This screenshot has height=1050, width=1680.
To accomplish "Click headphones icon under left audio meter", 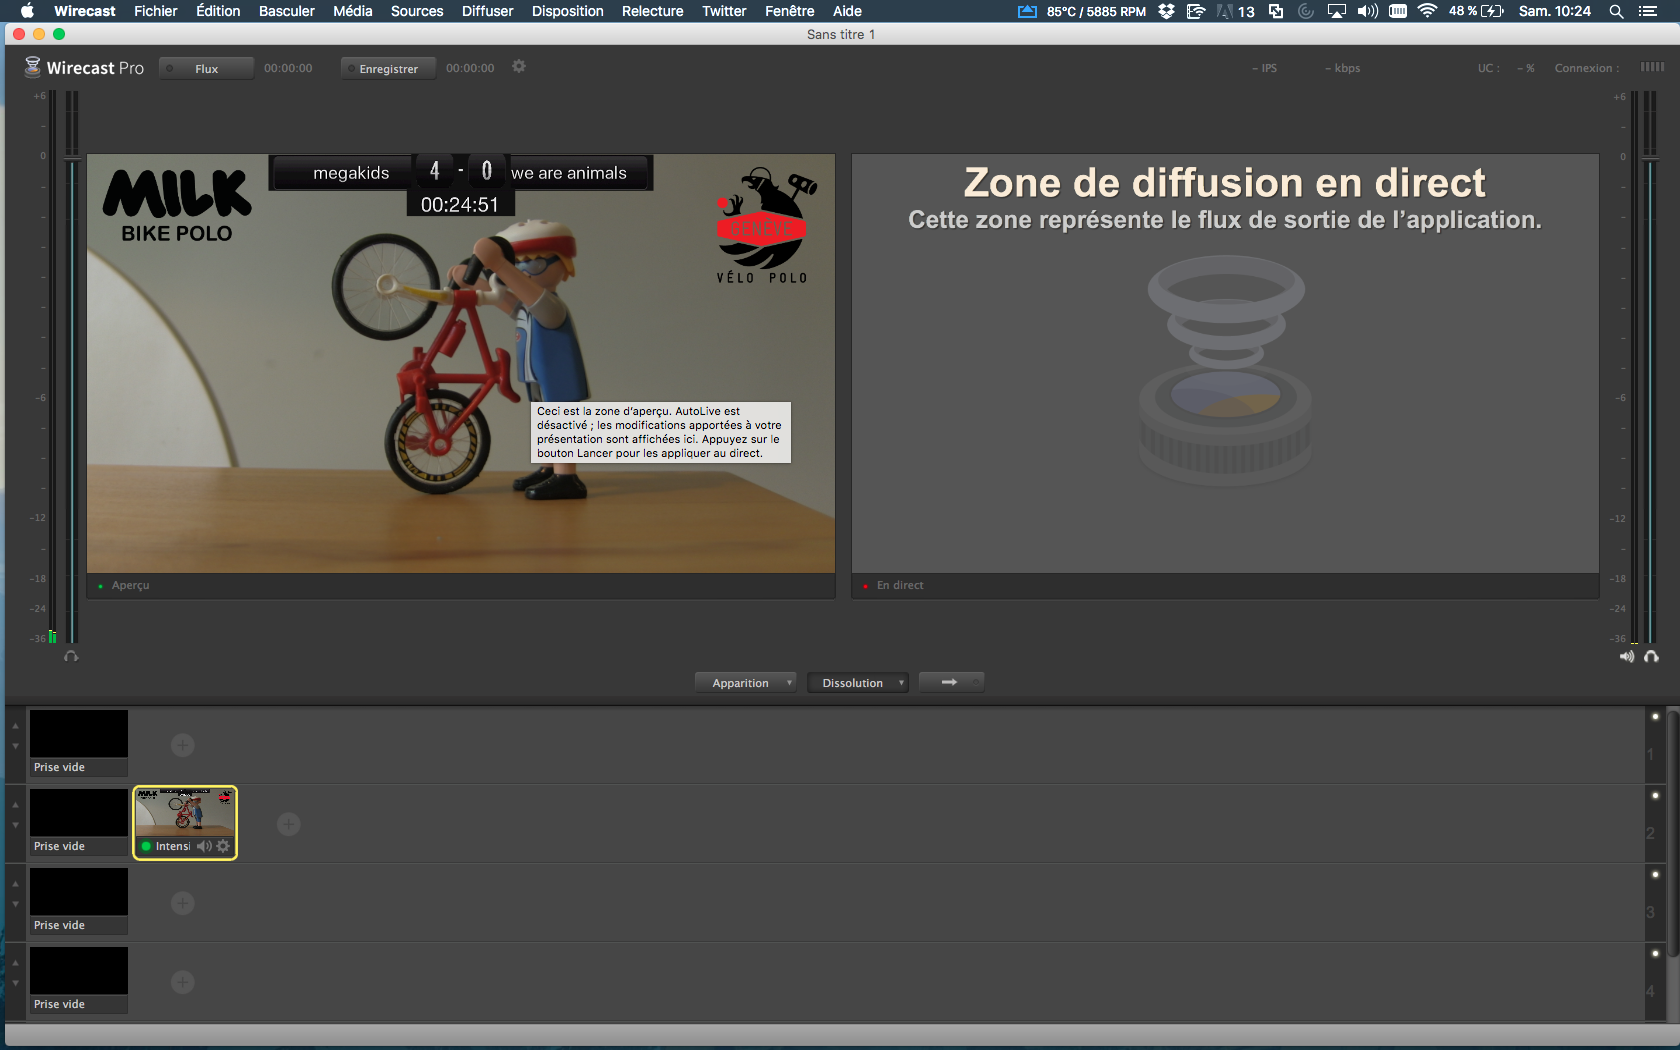I will click(x=71, y=656).
